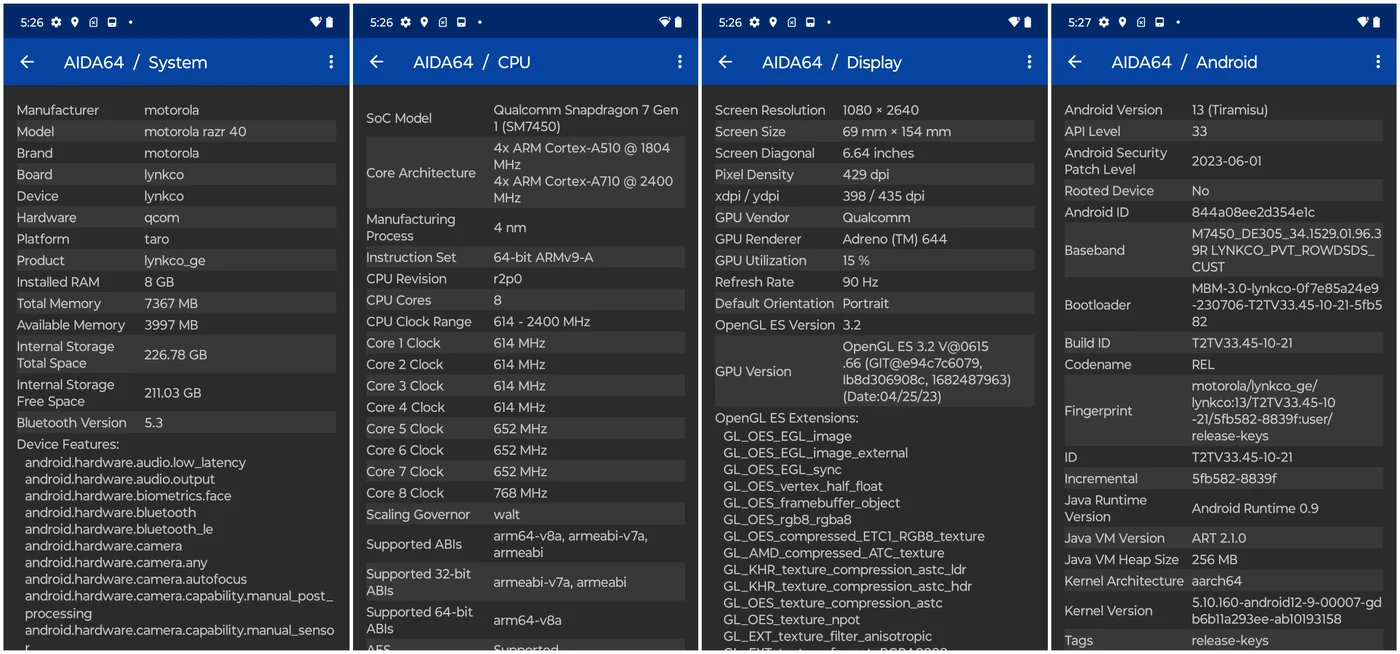Select the Core 1 Clock row
1400x654 pixels.
524,343
